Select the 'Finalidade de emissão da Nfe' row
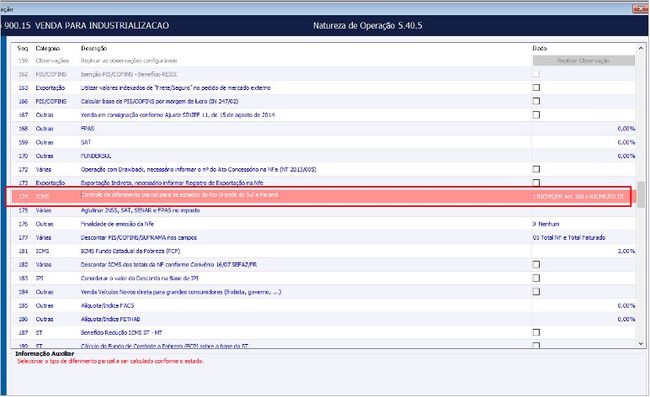The height and width of the screenshot is (397, 650). [x=117, y=224]
